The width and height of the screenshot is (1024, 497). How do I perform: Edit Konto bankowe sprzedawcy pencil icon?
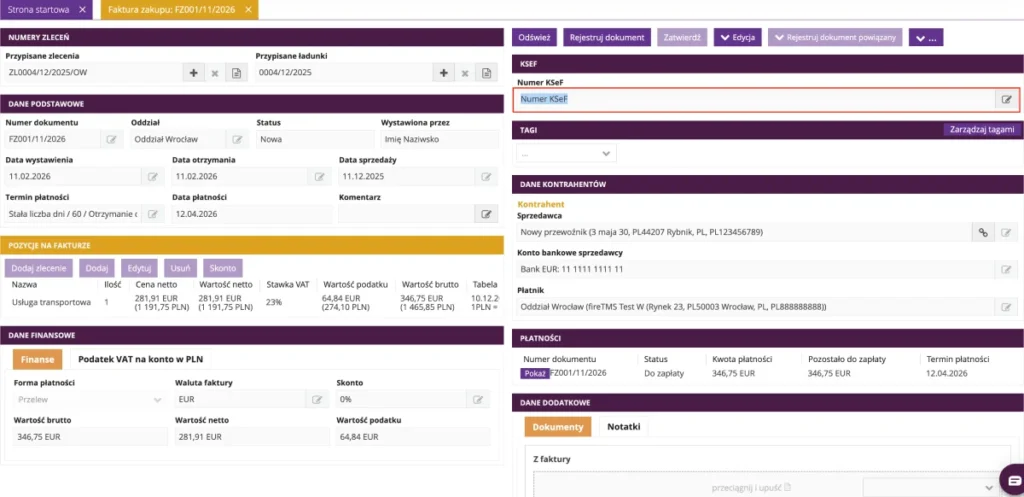(x=1006, y=269)
